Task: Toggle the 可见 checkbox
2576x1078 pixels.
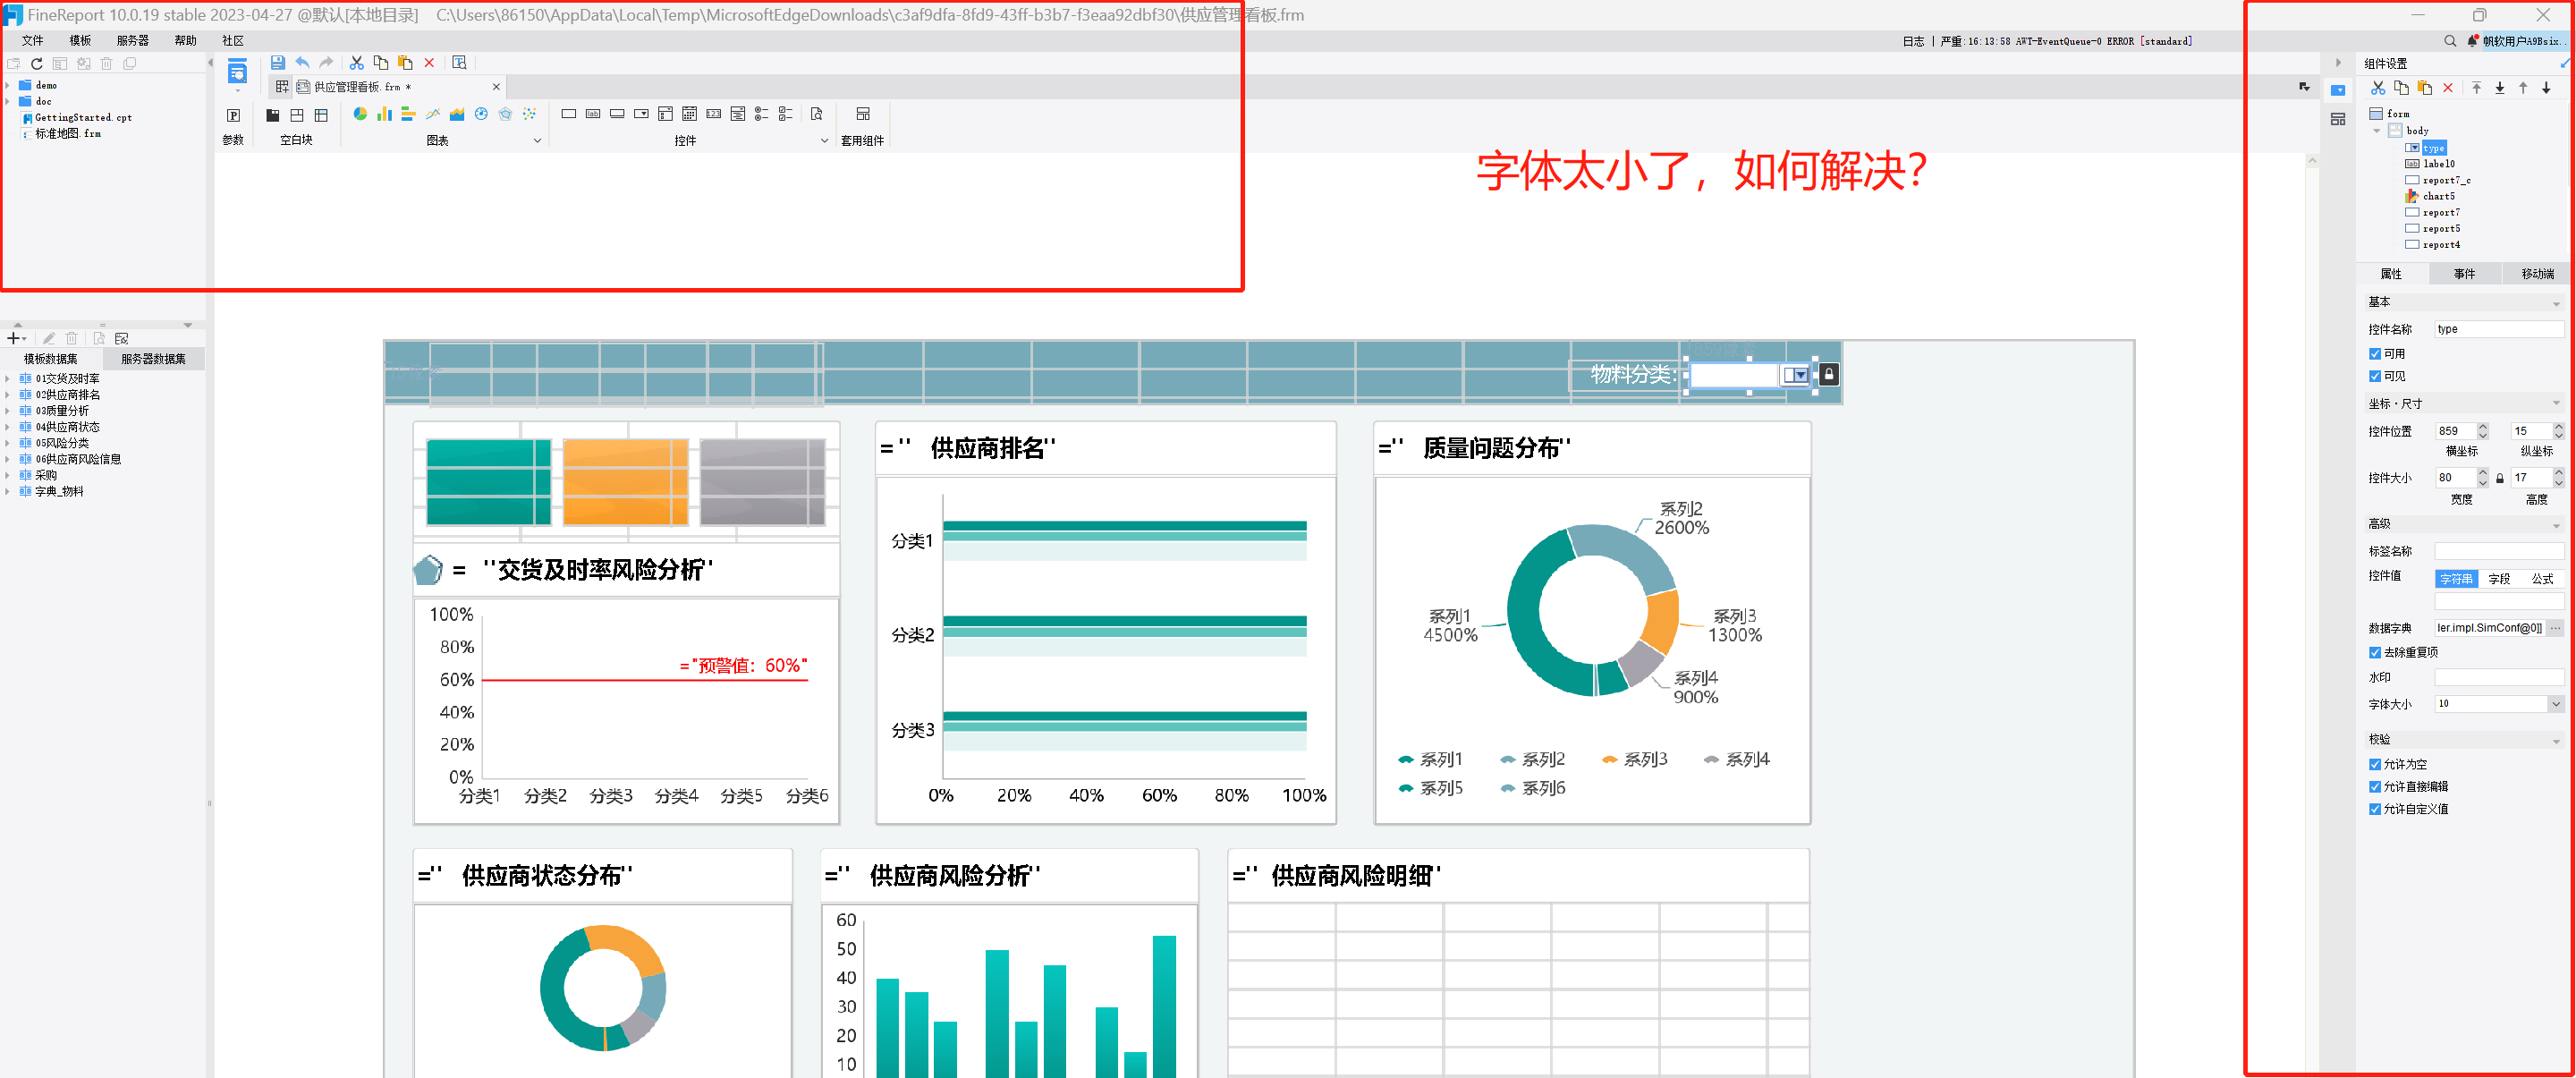Action: pyautogui.click(x=2375, y=376)
